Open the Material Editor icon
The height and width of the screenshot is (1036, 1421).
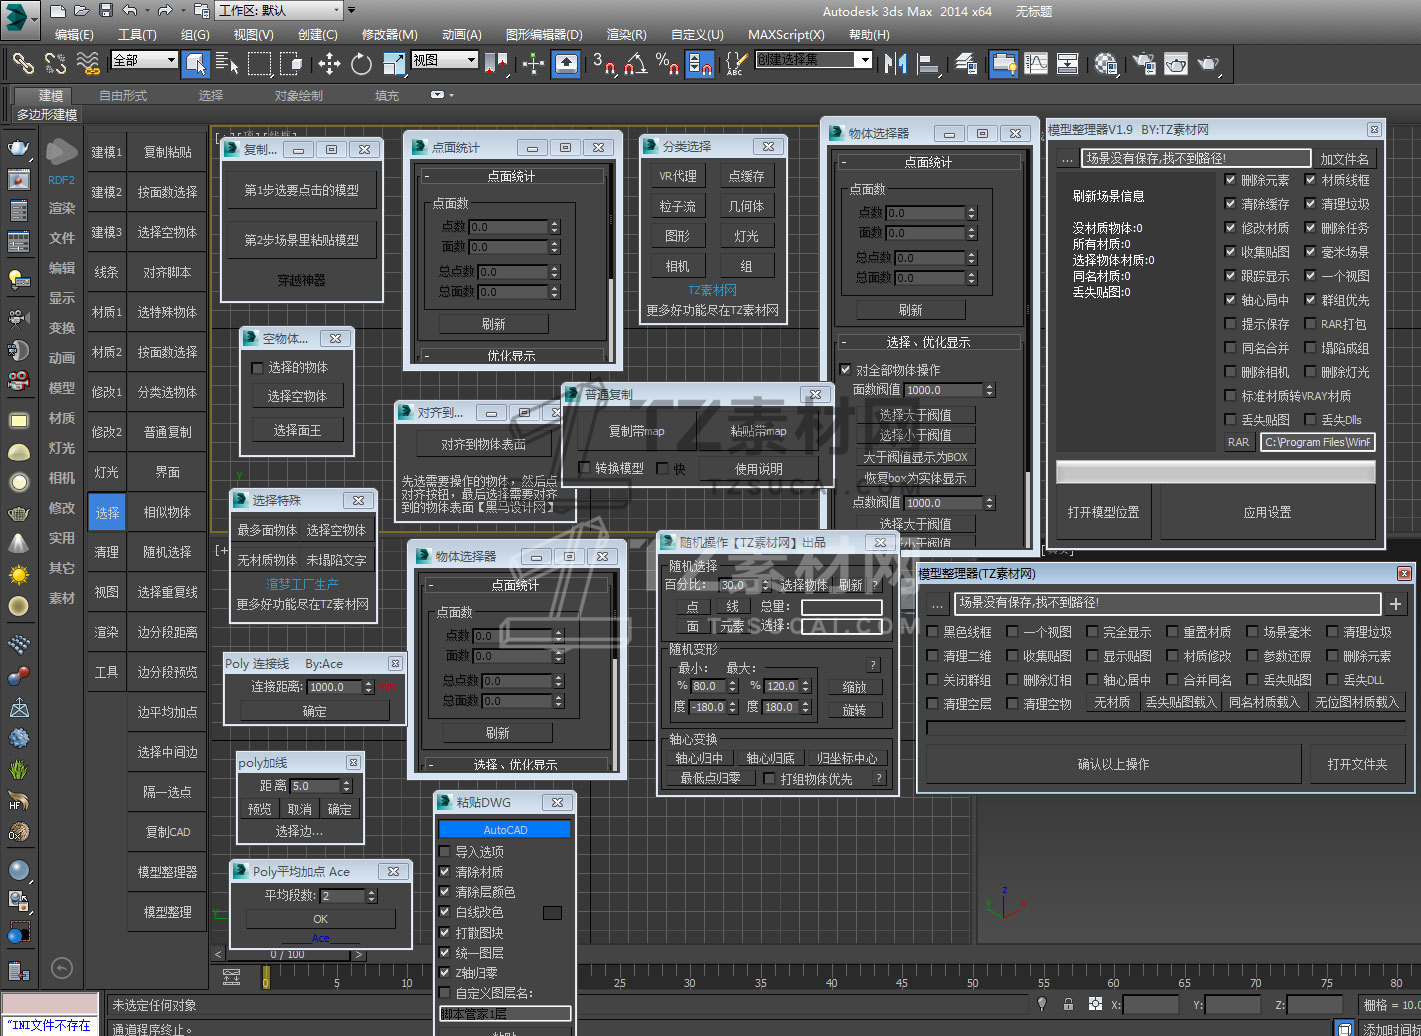[x=1106, y=64]
